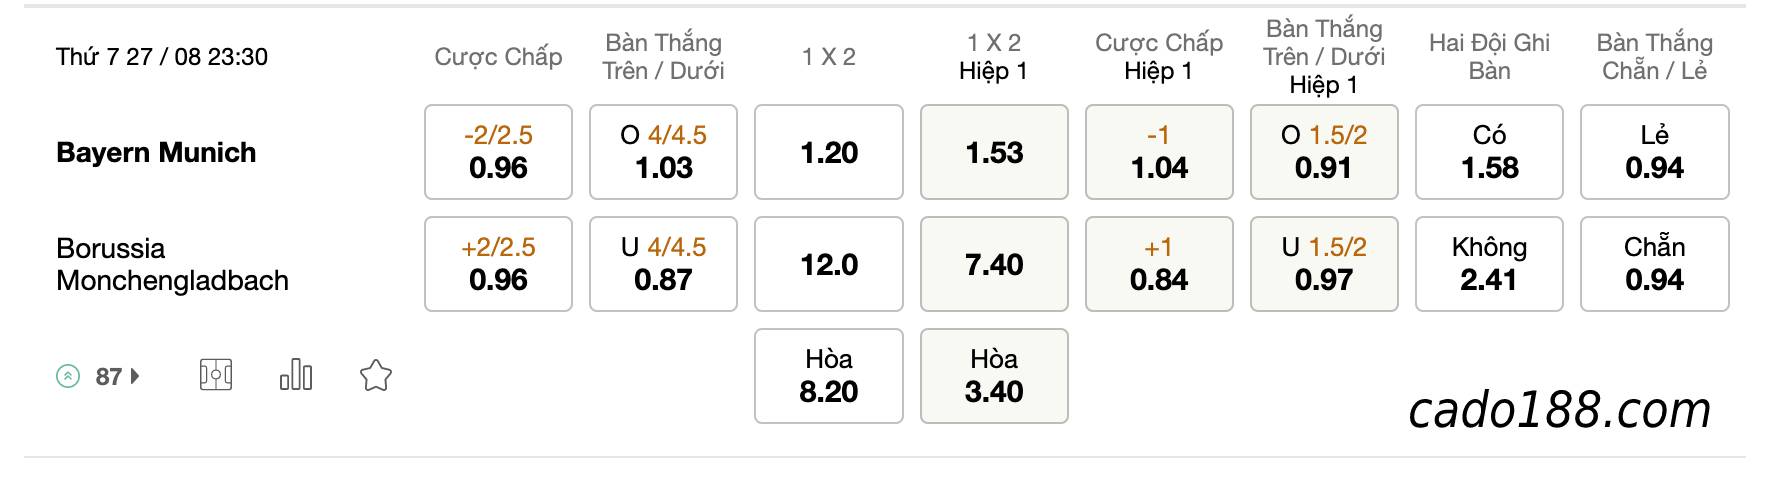This screenshot has height=478, width=1774.
Task: Open the football pitch lineup icon
Action: 216,376
